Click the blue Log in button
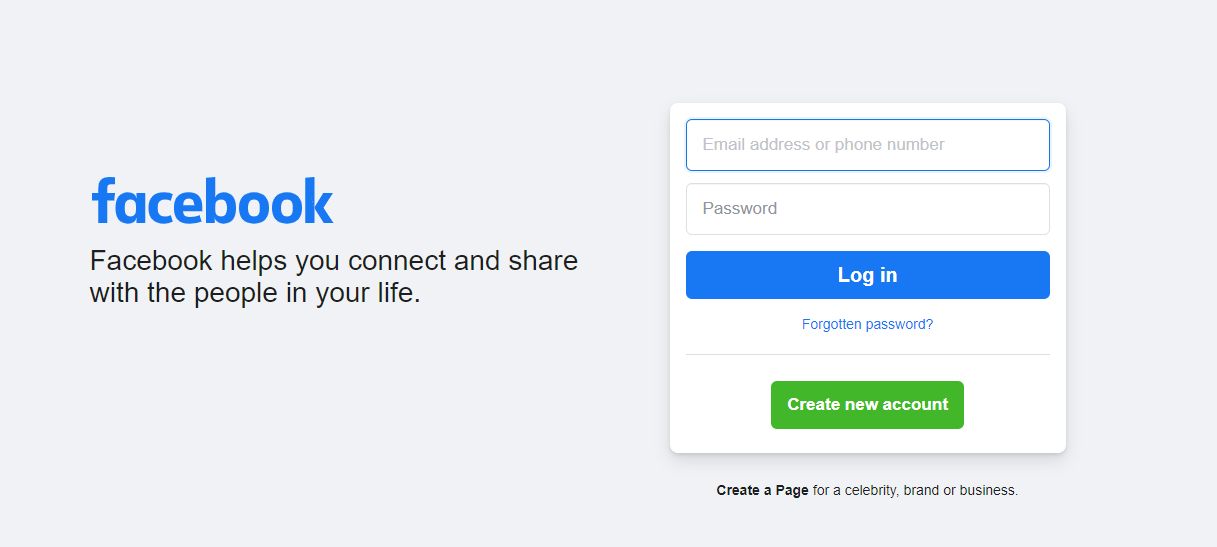This screenshot has height=547, width=1217. [x=867, y=275]
